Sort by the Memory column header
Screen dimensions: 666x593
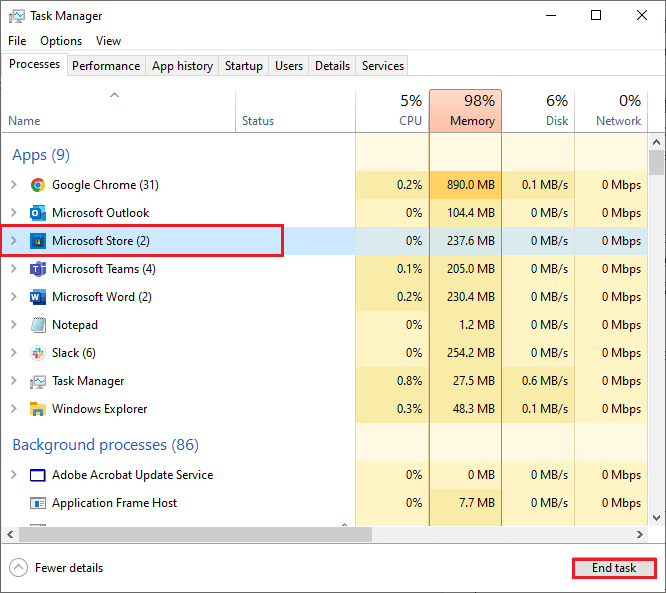pos(466,110)
